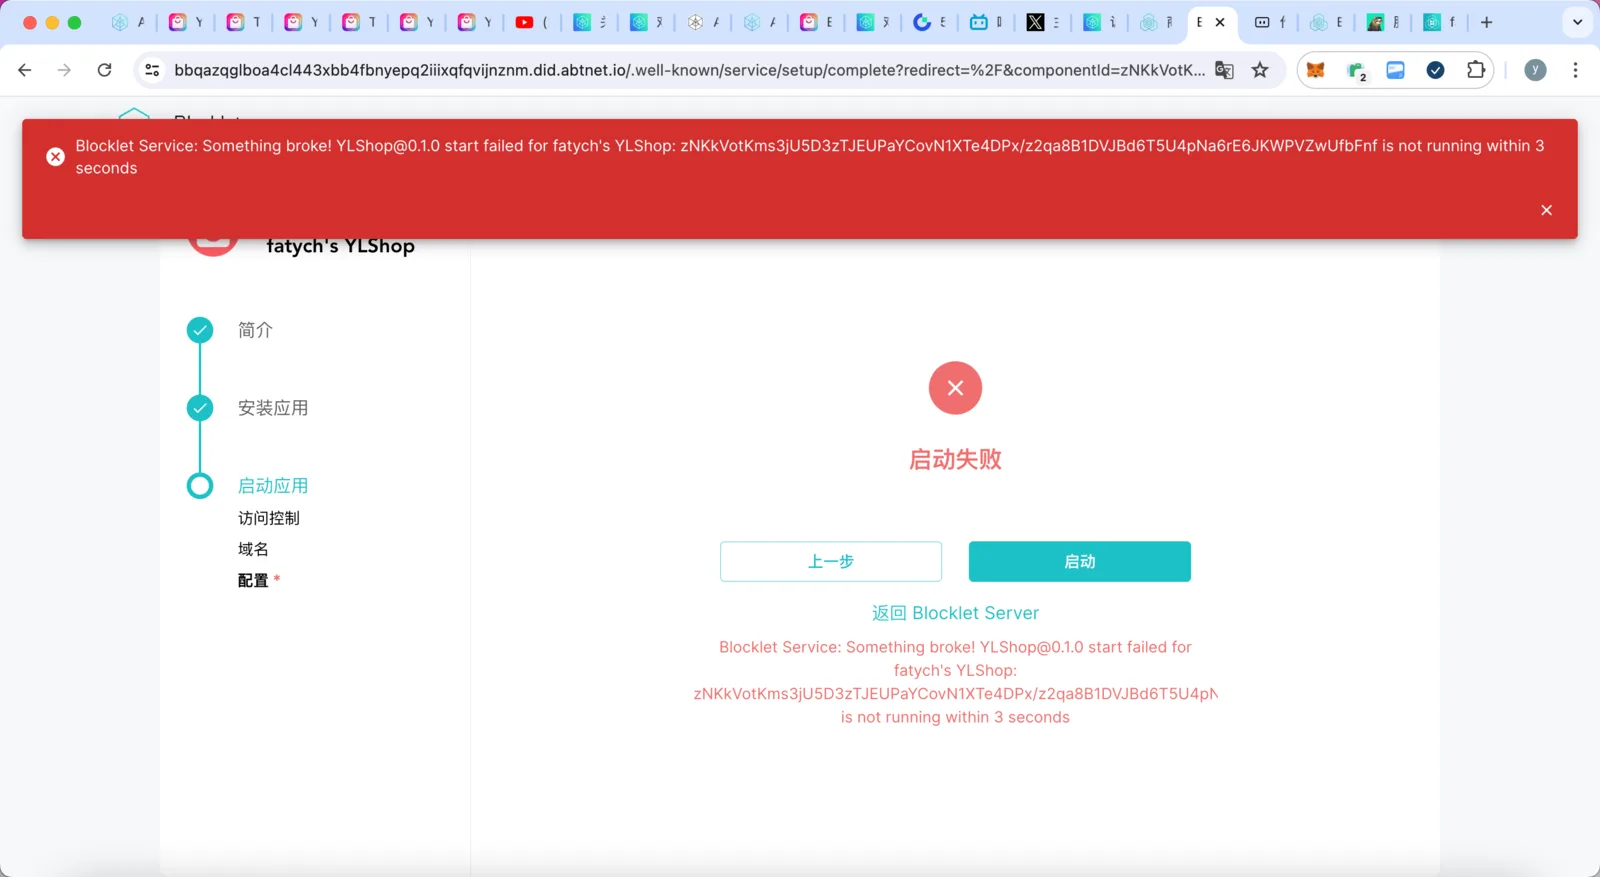Viewport: 1600px width, 877px height.
Task: Click the error message below the link
Action: pos(955,682)
